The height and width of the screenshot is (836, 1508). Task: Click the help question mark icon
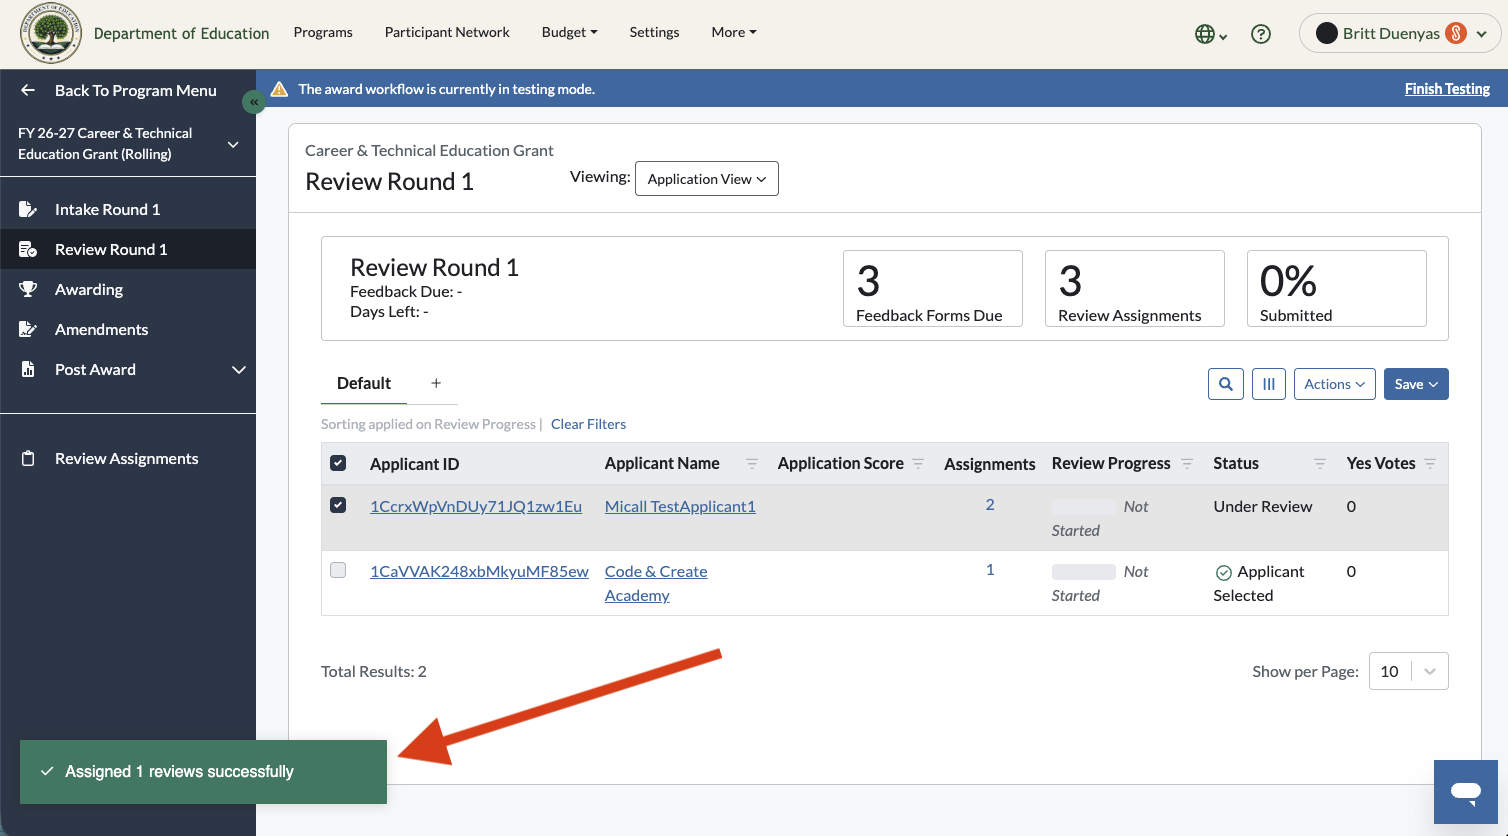click(1261, 34)
